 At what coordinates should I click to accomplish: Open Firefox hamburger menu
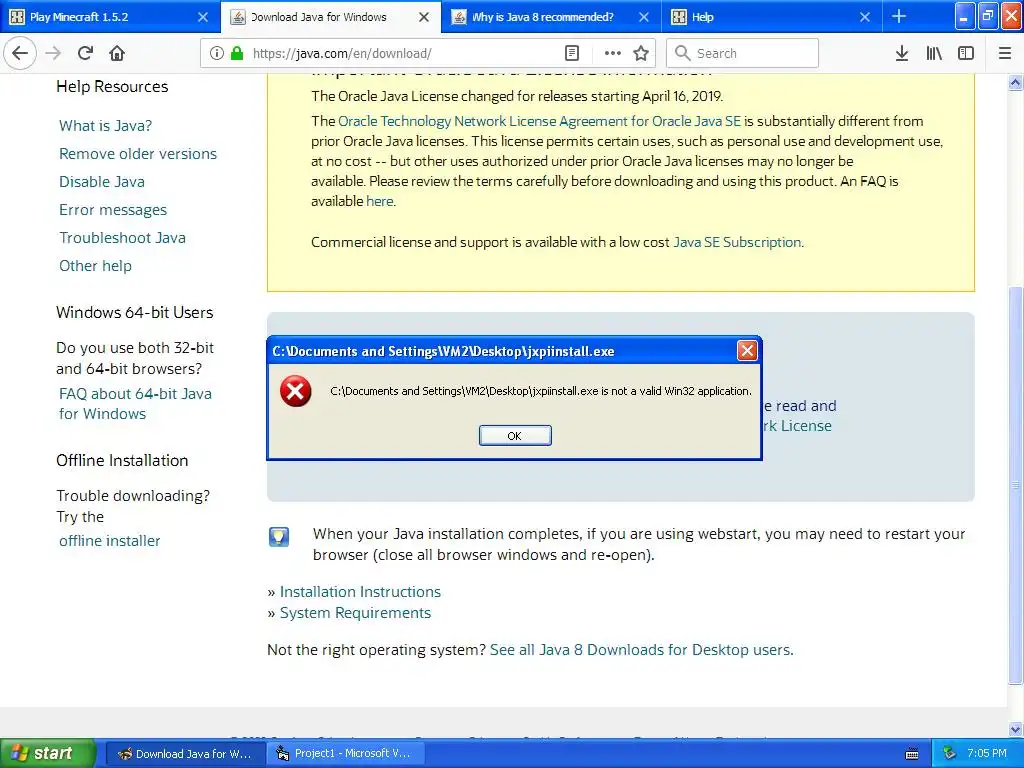tap(1005, 53)
